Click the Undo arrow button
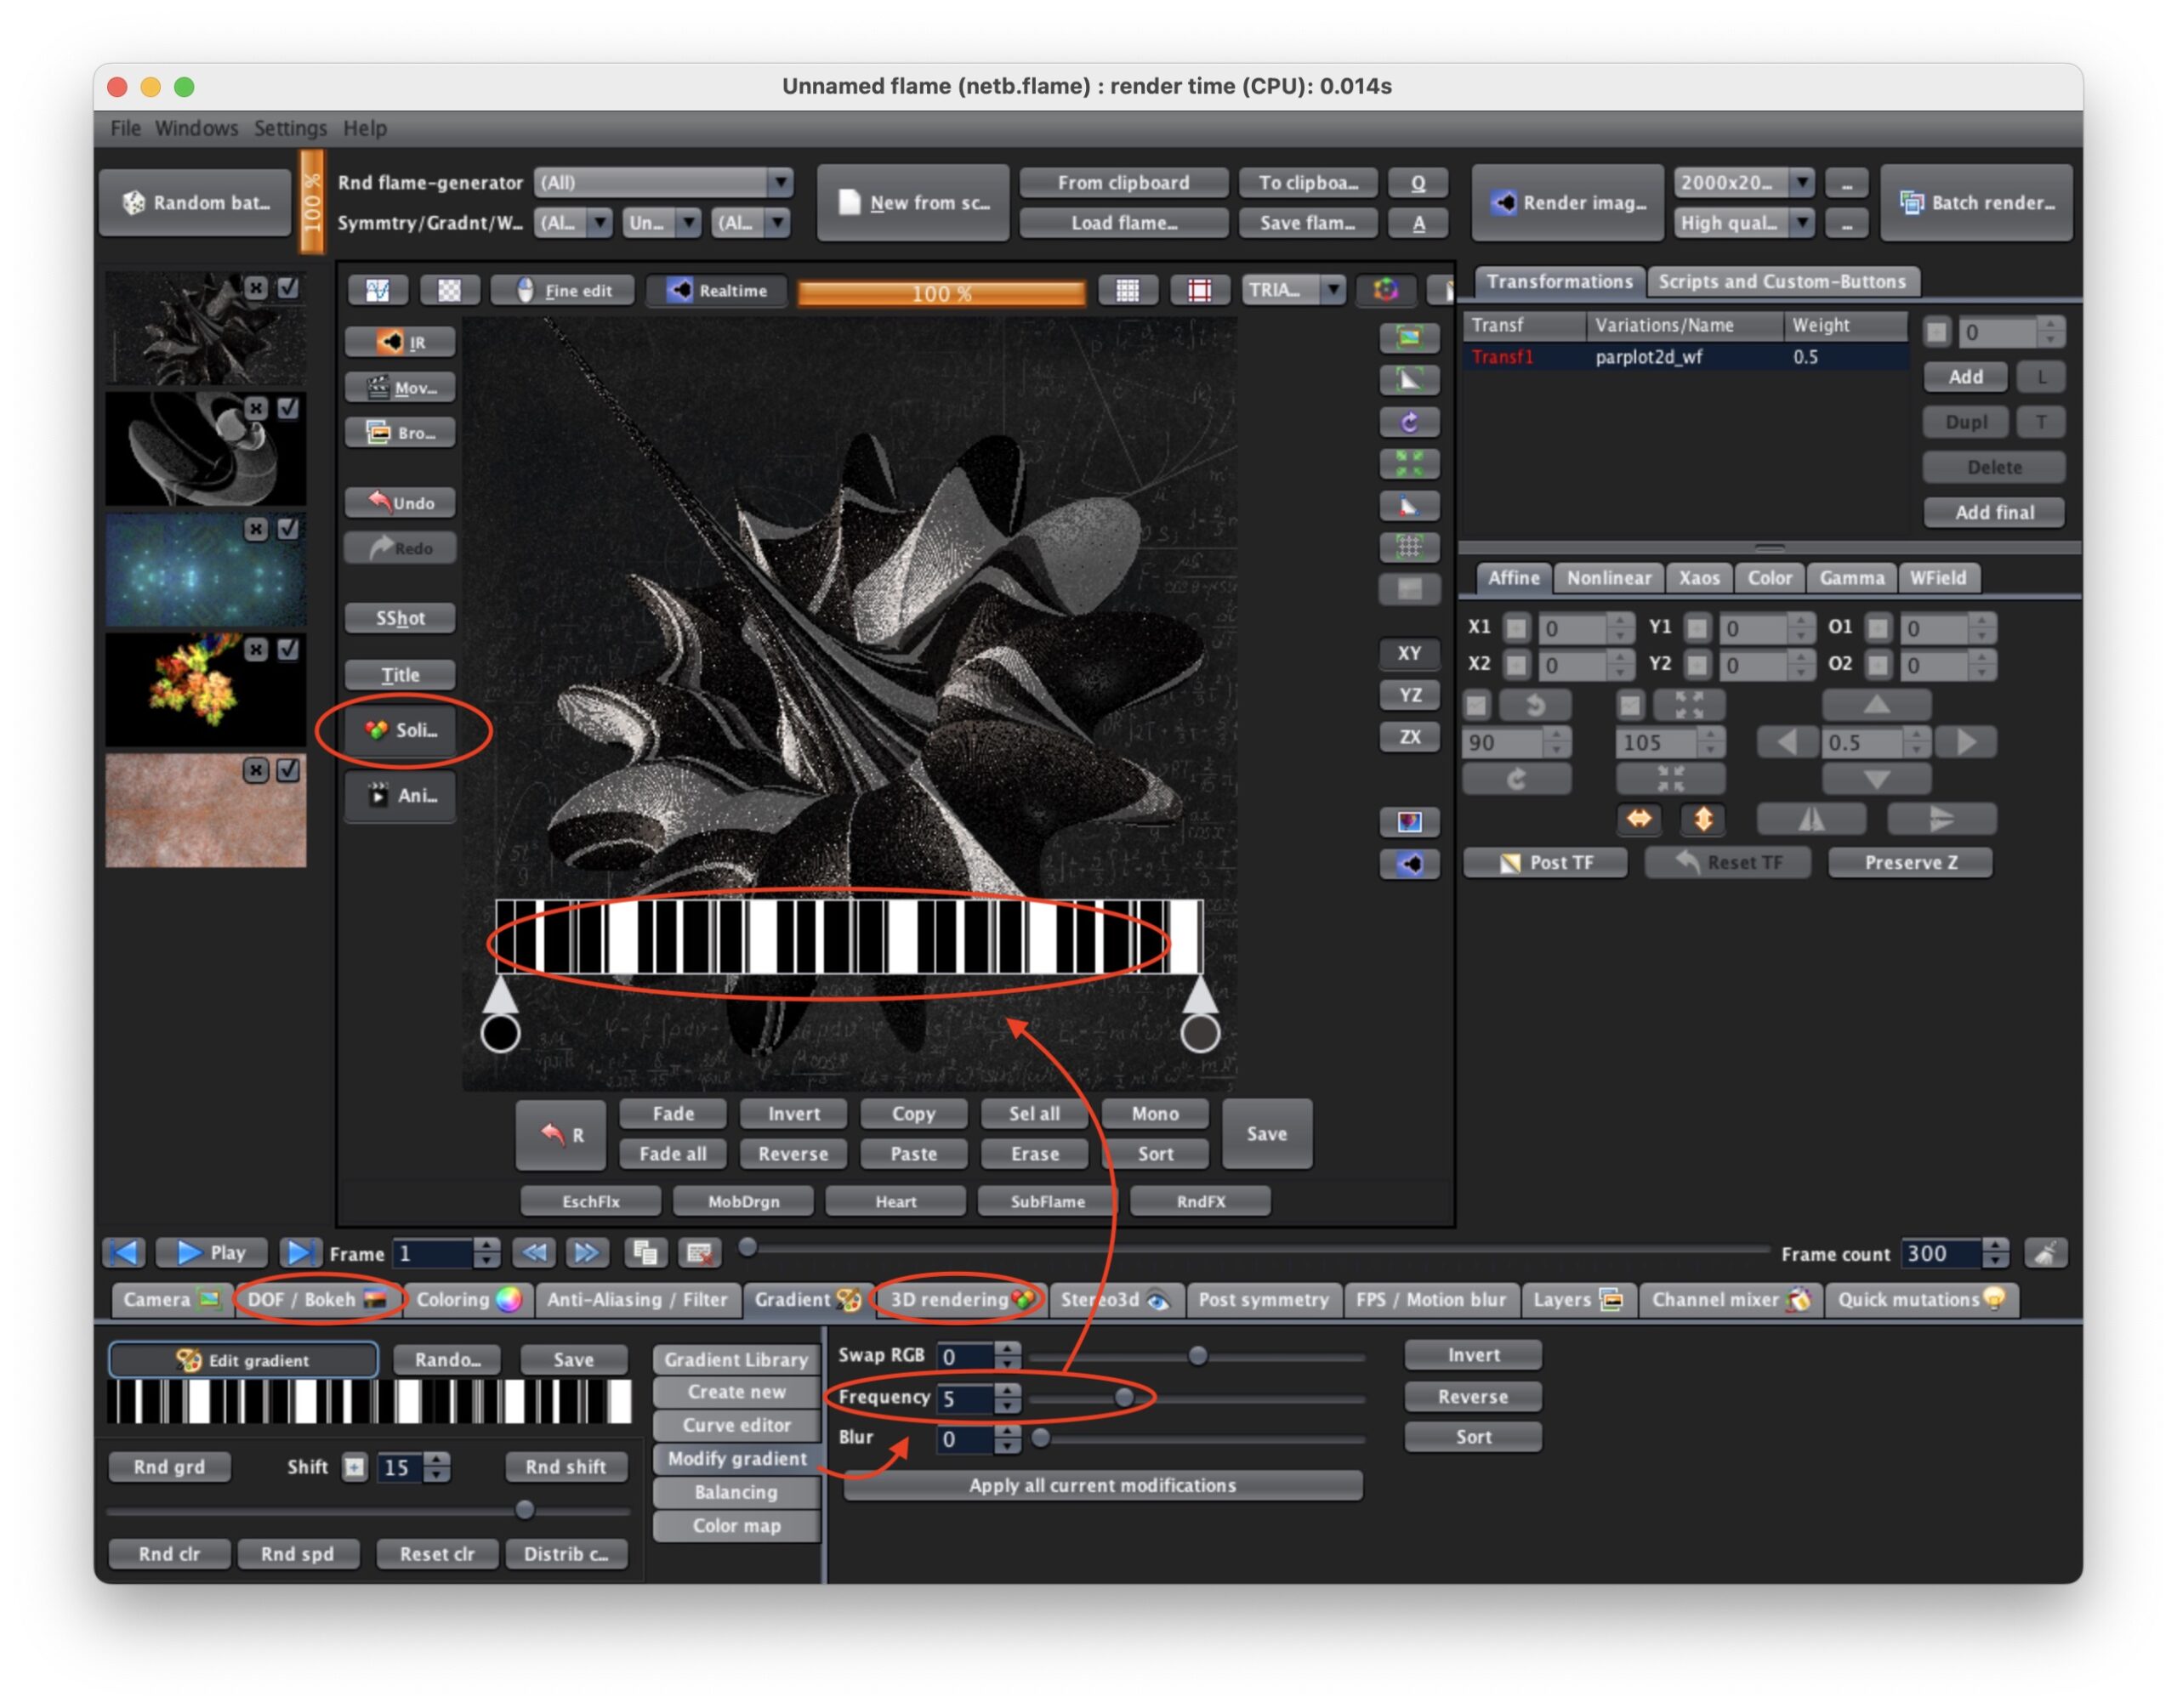This screenshot has width=2177, height=1708. coord(400,502)
